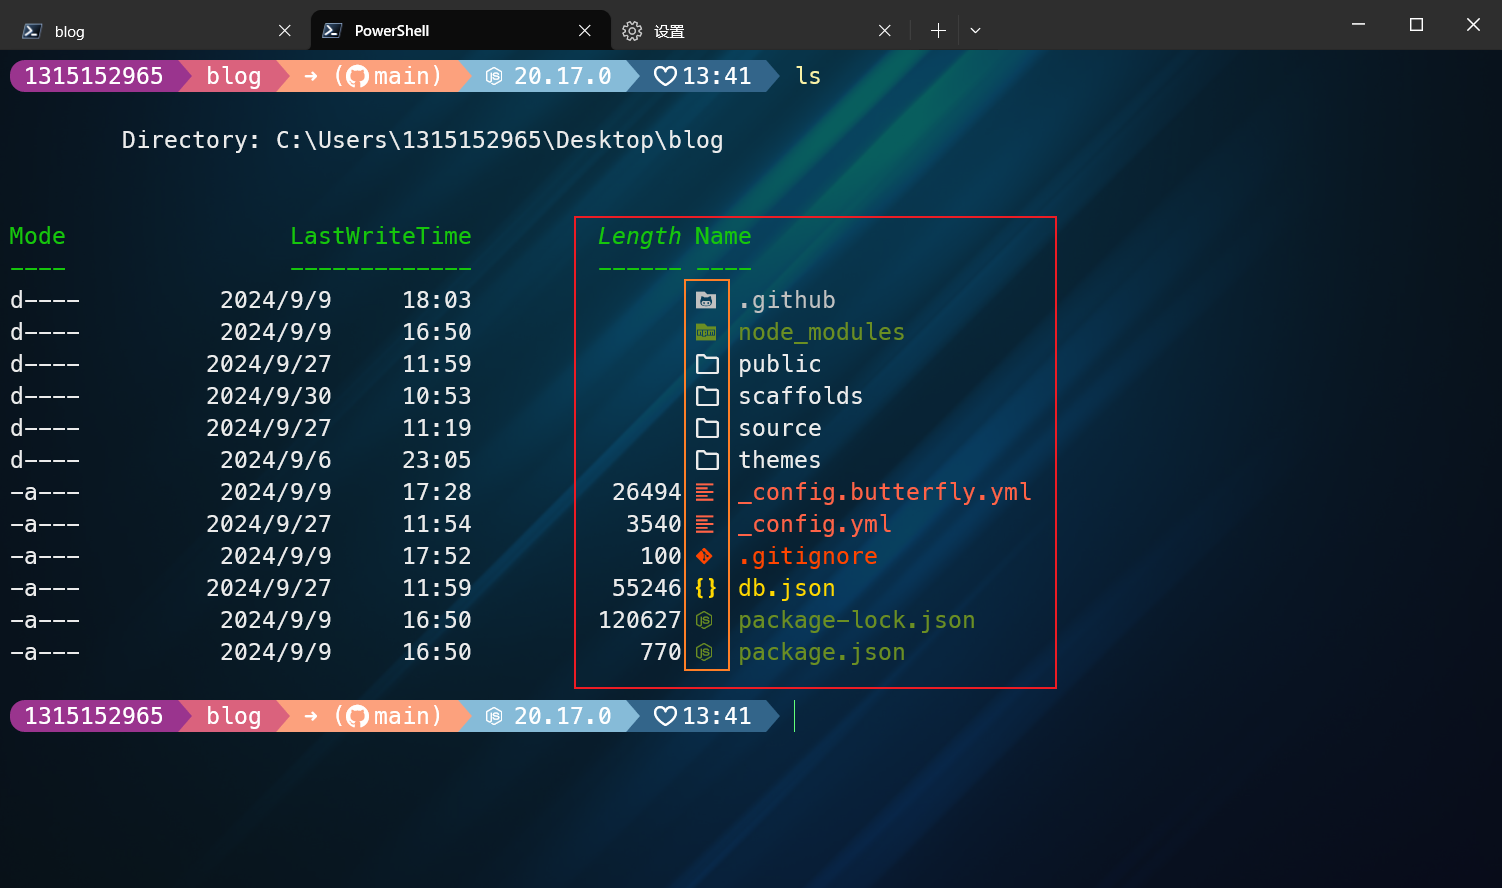Close the blog tab
Screen dimensions: 1502x888
(285, 31)
